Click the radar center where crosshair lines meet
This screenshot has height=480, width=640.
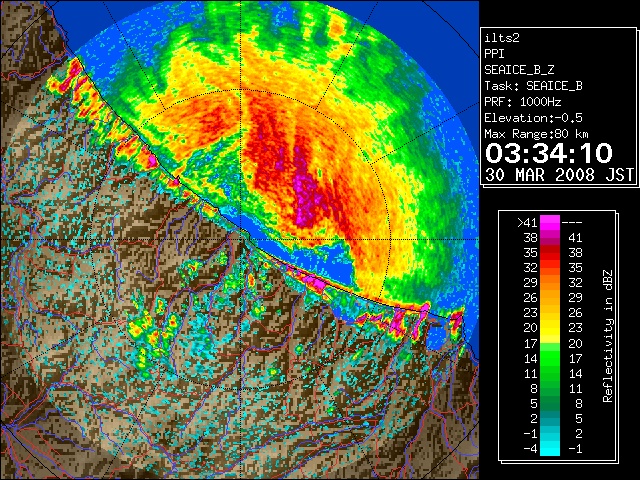coord(241,240)
